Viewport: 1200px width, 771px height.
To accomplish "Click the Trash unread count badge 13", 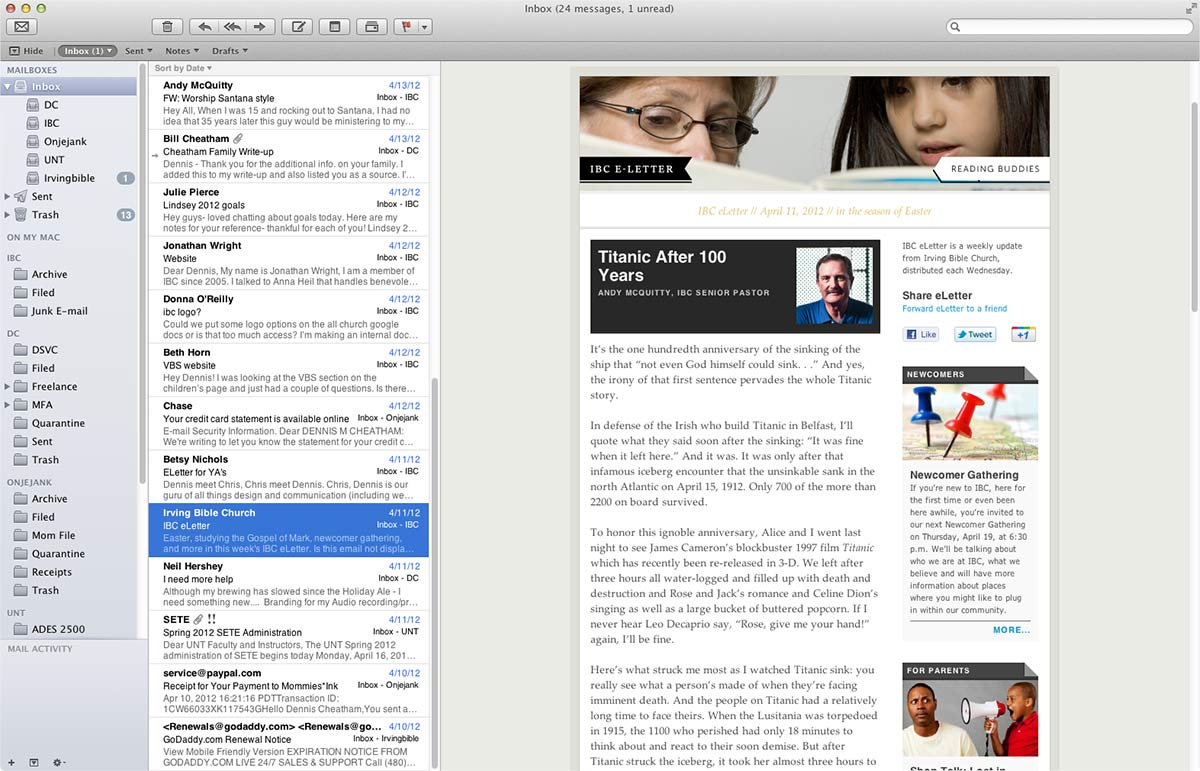I will click(125, 215).
